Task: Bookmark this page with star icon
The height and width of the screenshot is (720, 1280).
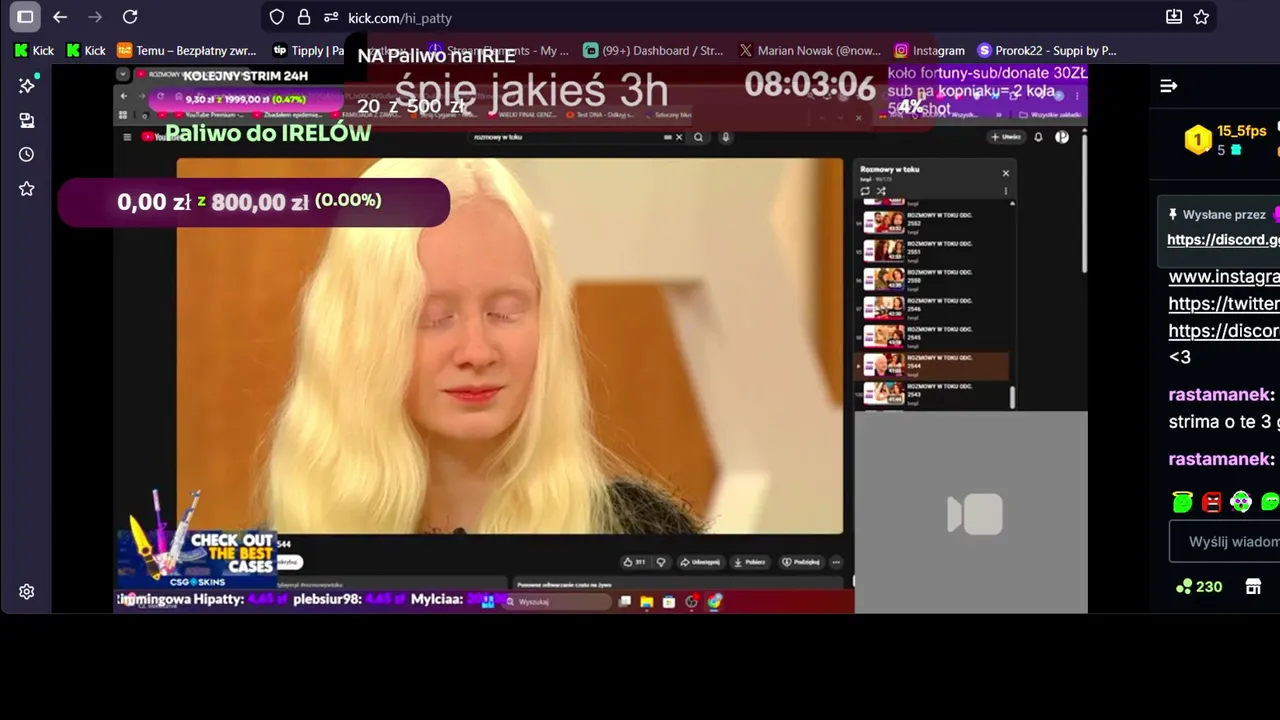Action: 1201,17
